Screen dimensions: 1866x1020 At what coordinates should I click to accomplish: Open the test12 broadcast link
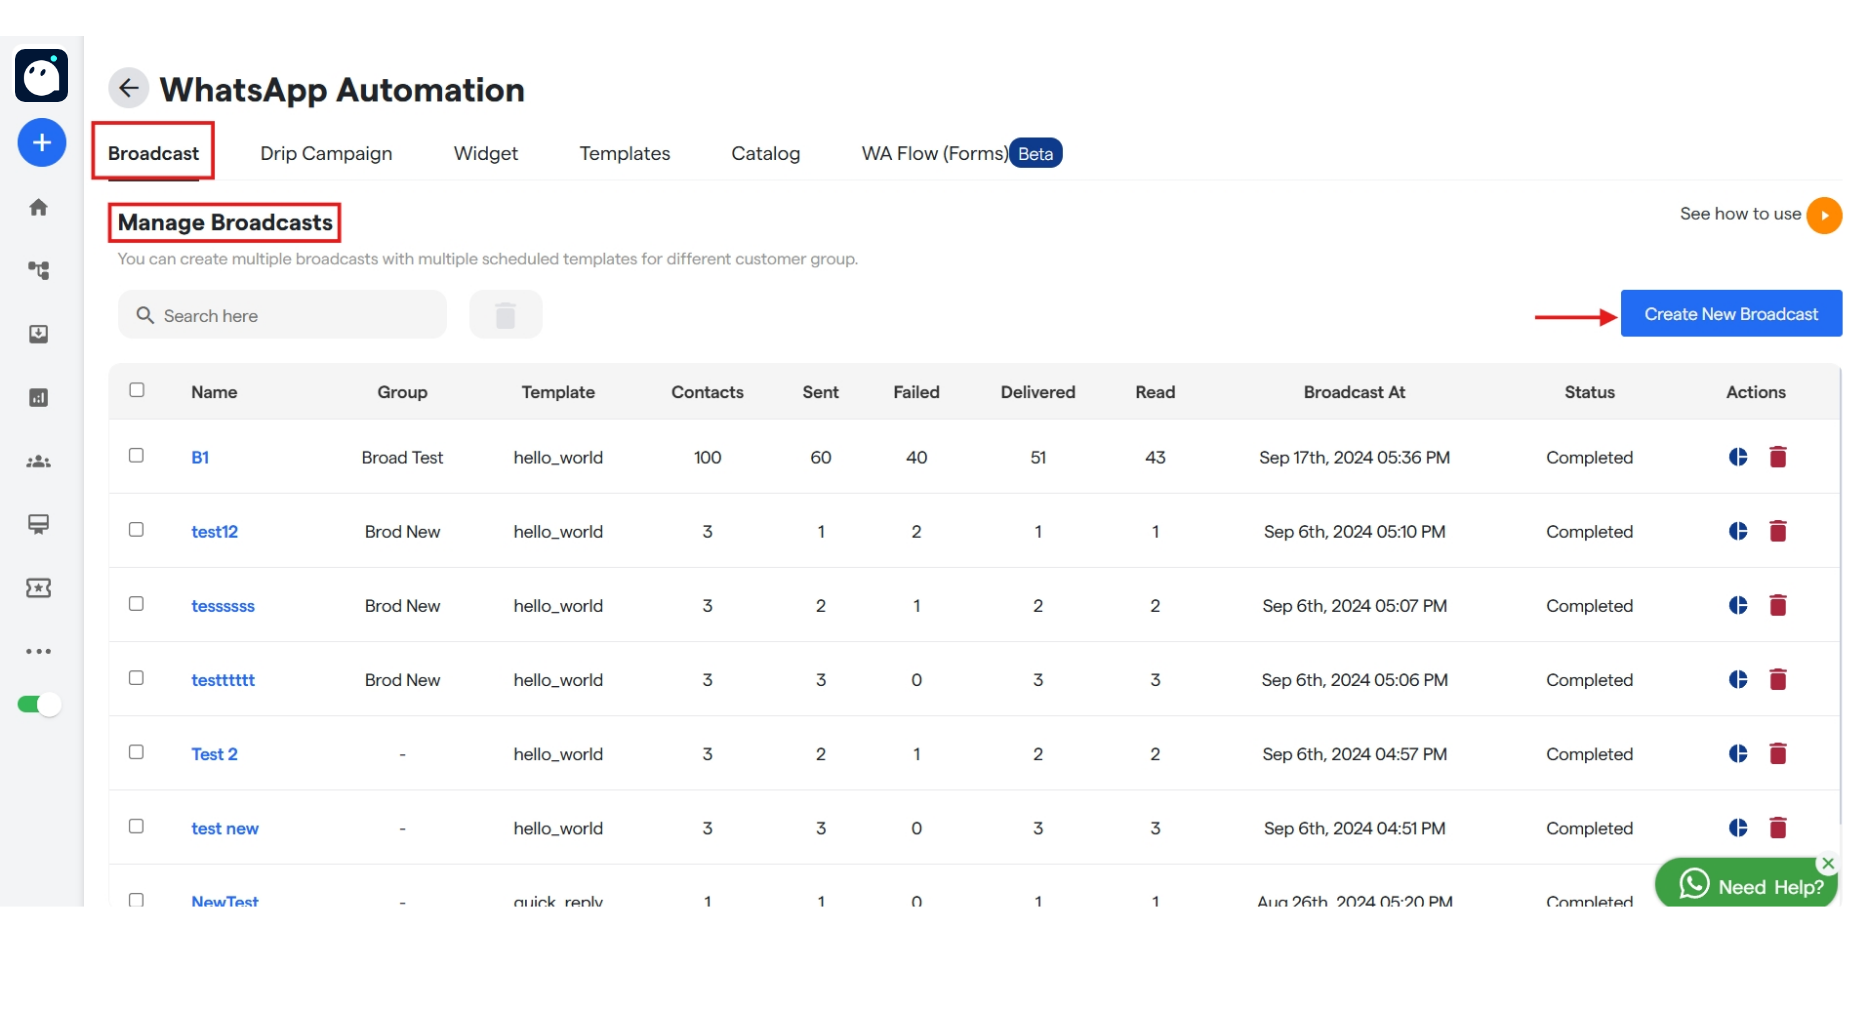tap(214, 531)
